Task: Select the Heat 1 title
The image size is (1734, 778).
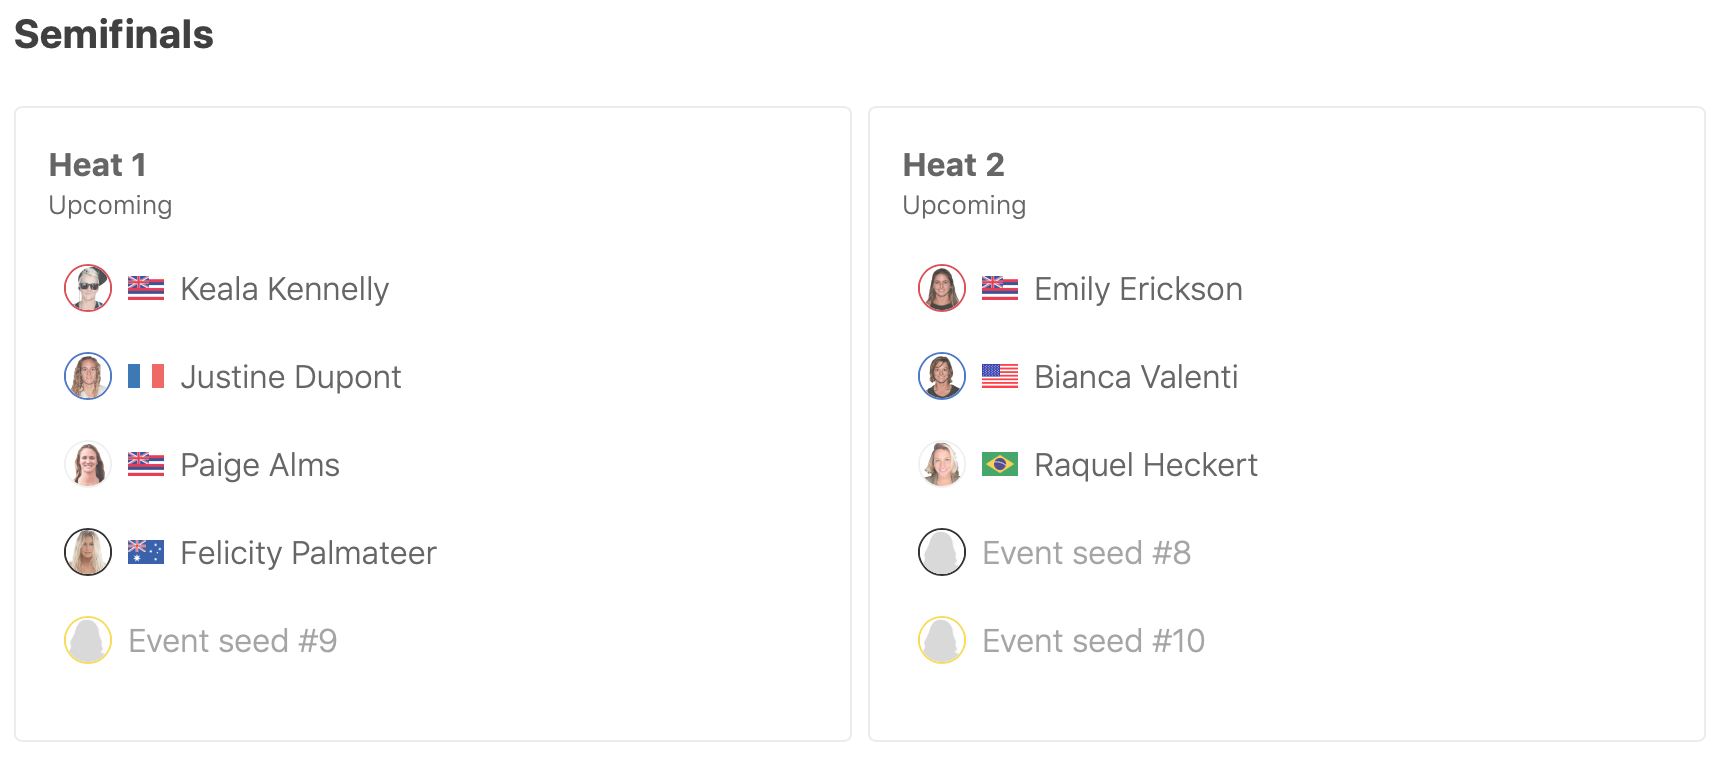Action: 98,165
